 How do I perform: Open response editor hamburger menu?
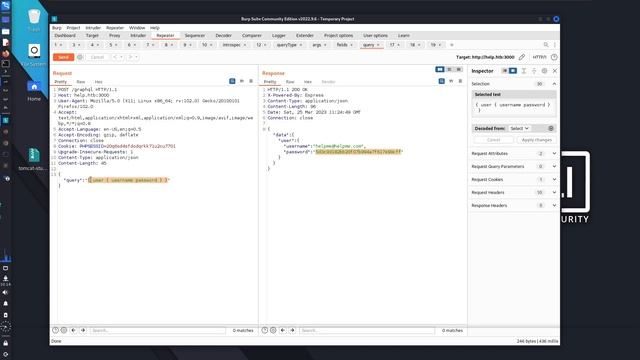460,81
